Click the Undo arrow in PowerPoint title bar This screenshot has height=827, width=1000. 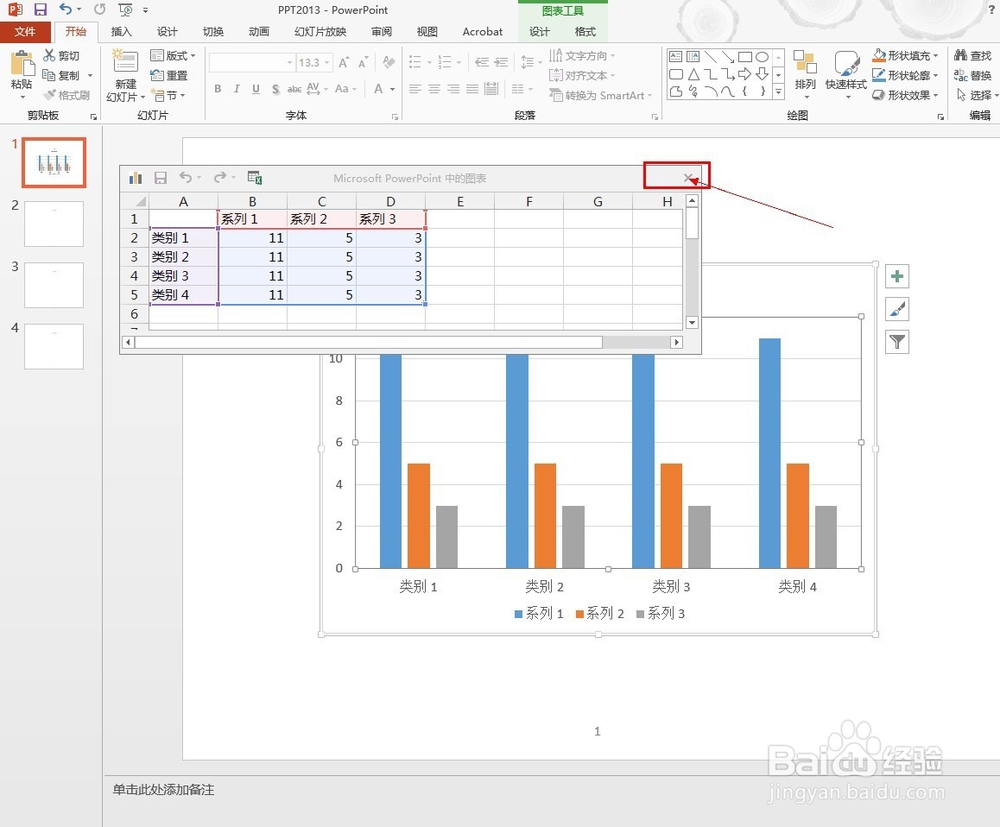pyautogui.click(x=65, y=10)
